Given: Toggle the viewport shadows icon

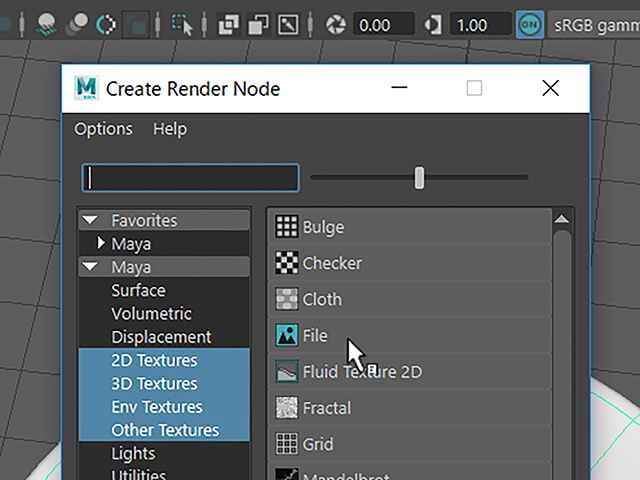Looking at the screenshot, I should point(46,24).
